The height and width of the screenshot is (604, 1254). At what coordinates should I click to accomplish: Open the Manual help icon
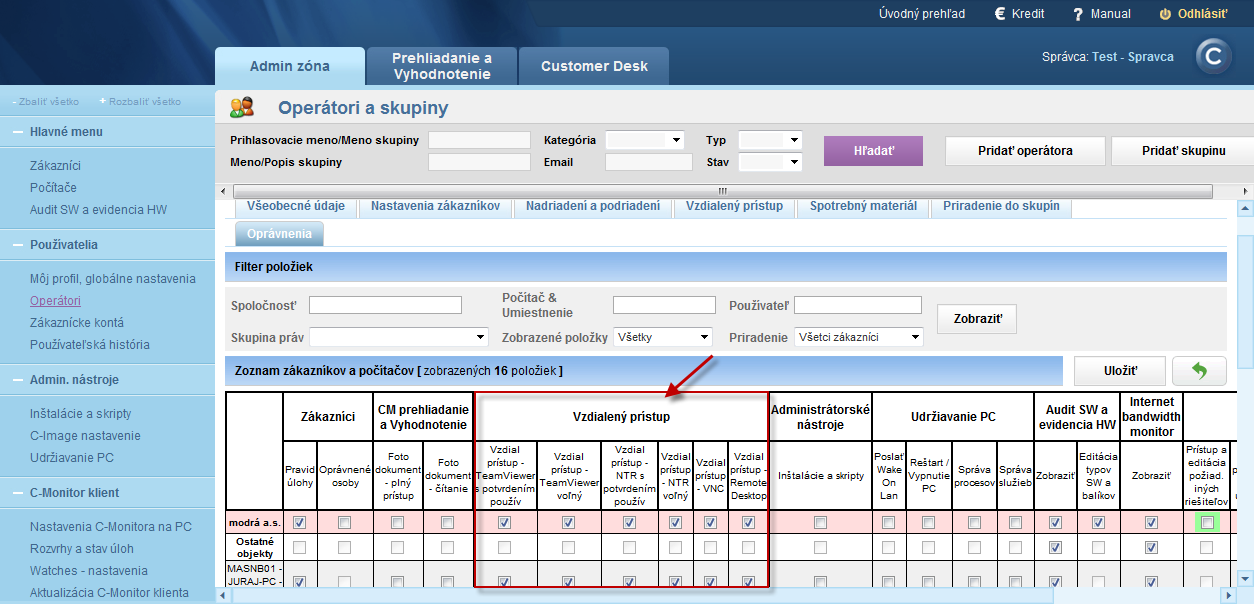pos(1078,14)
